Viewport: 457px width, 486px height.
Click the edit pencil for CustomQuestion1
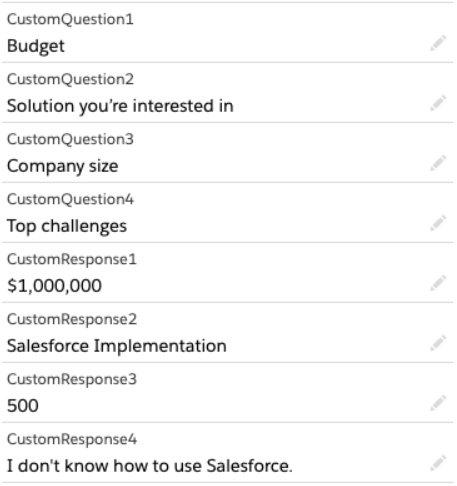[438, 44]
